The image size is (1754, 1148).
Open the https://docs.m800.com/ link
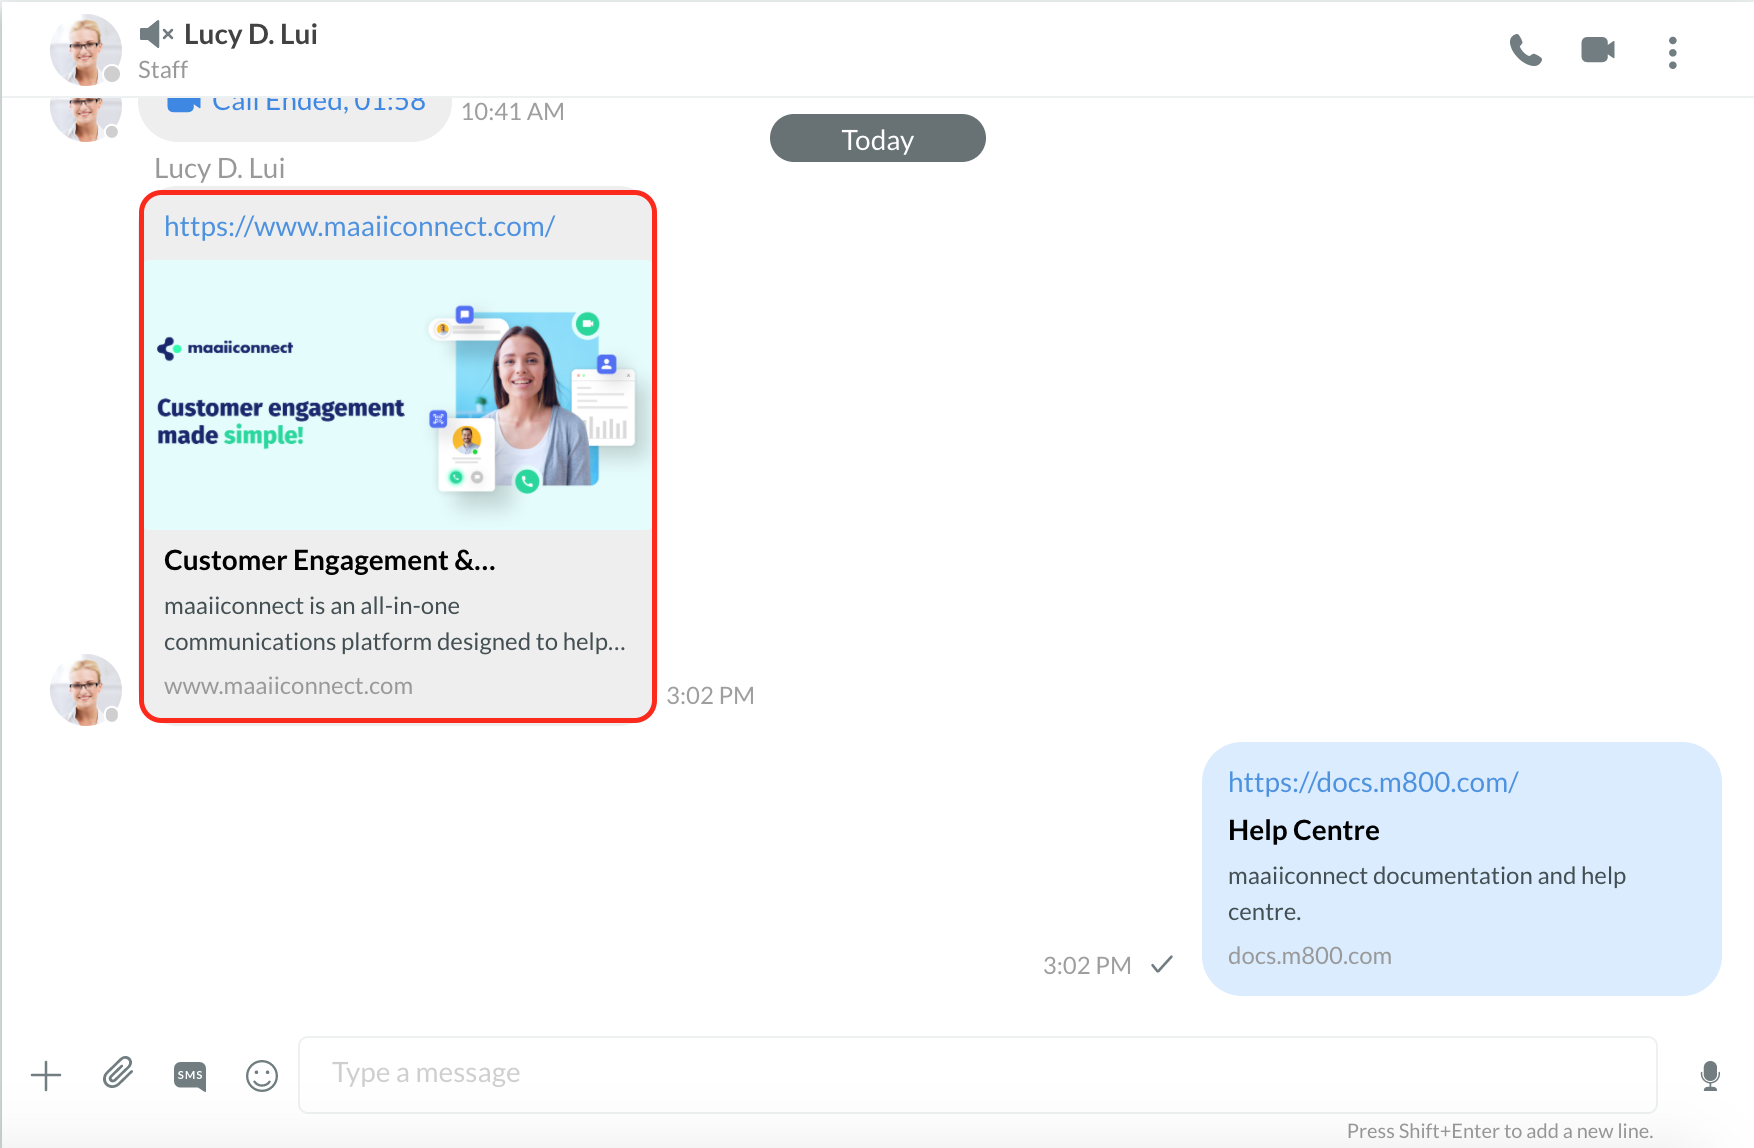click(x=1373, y=783)
